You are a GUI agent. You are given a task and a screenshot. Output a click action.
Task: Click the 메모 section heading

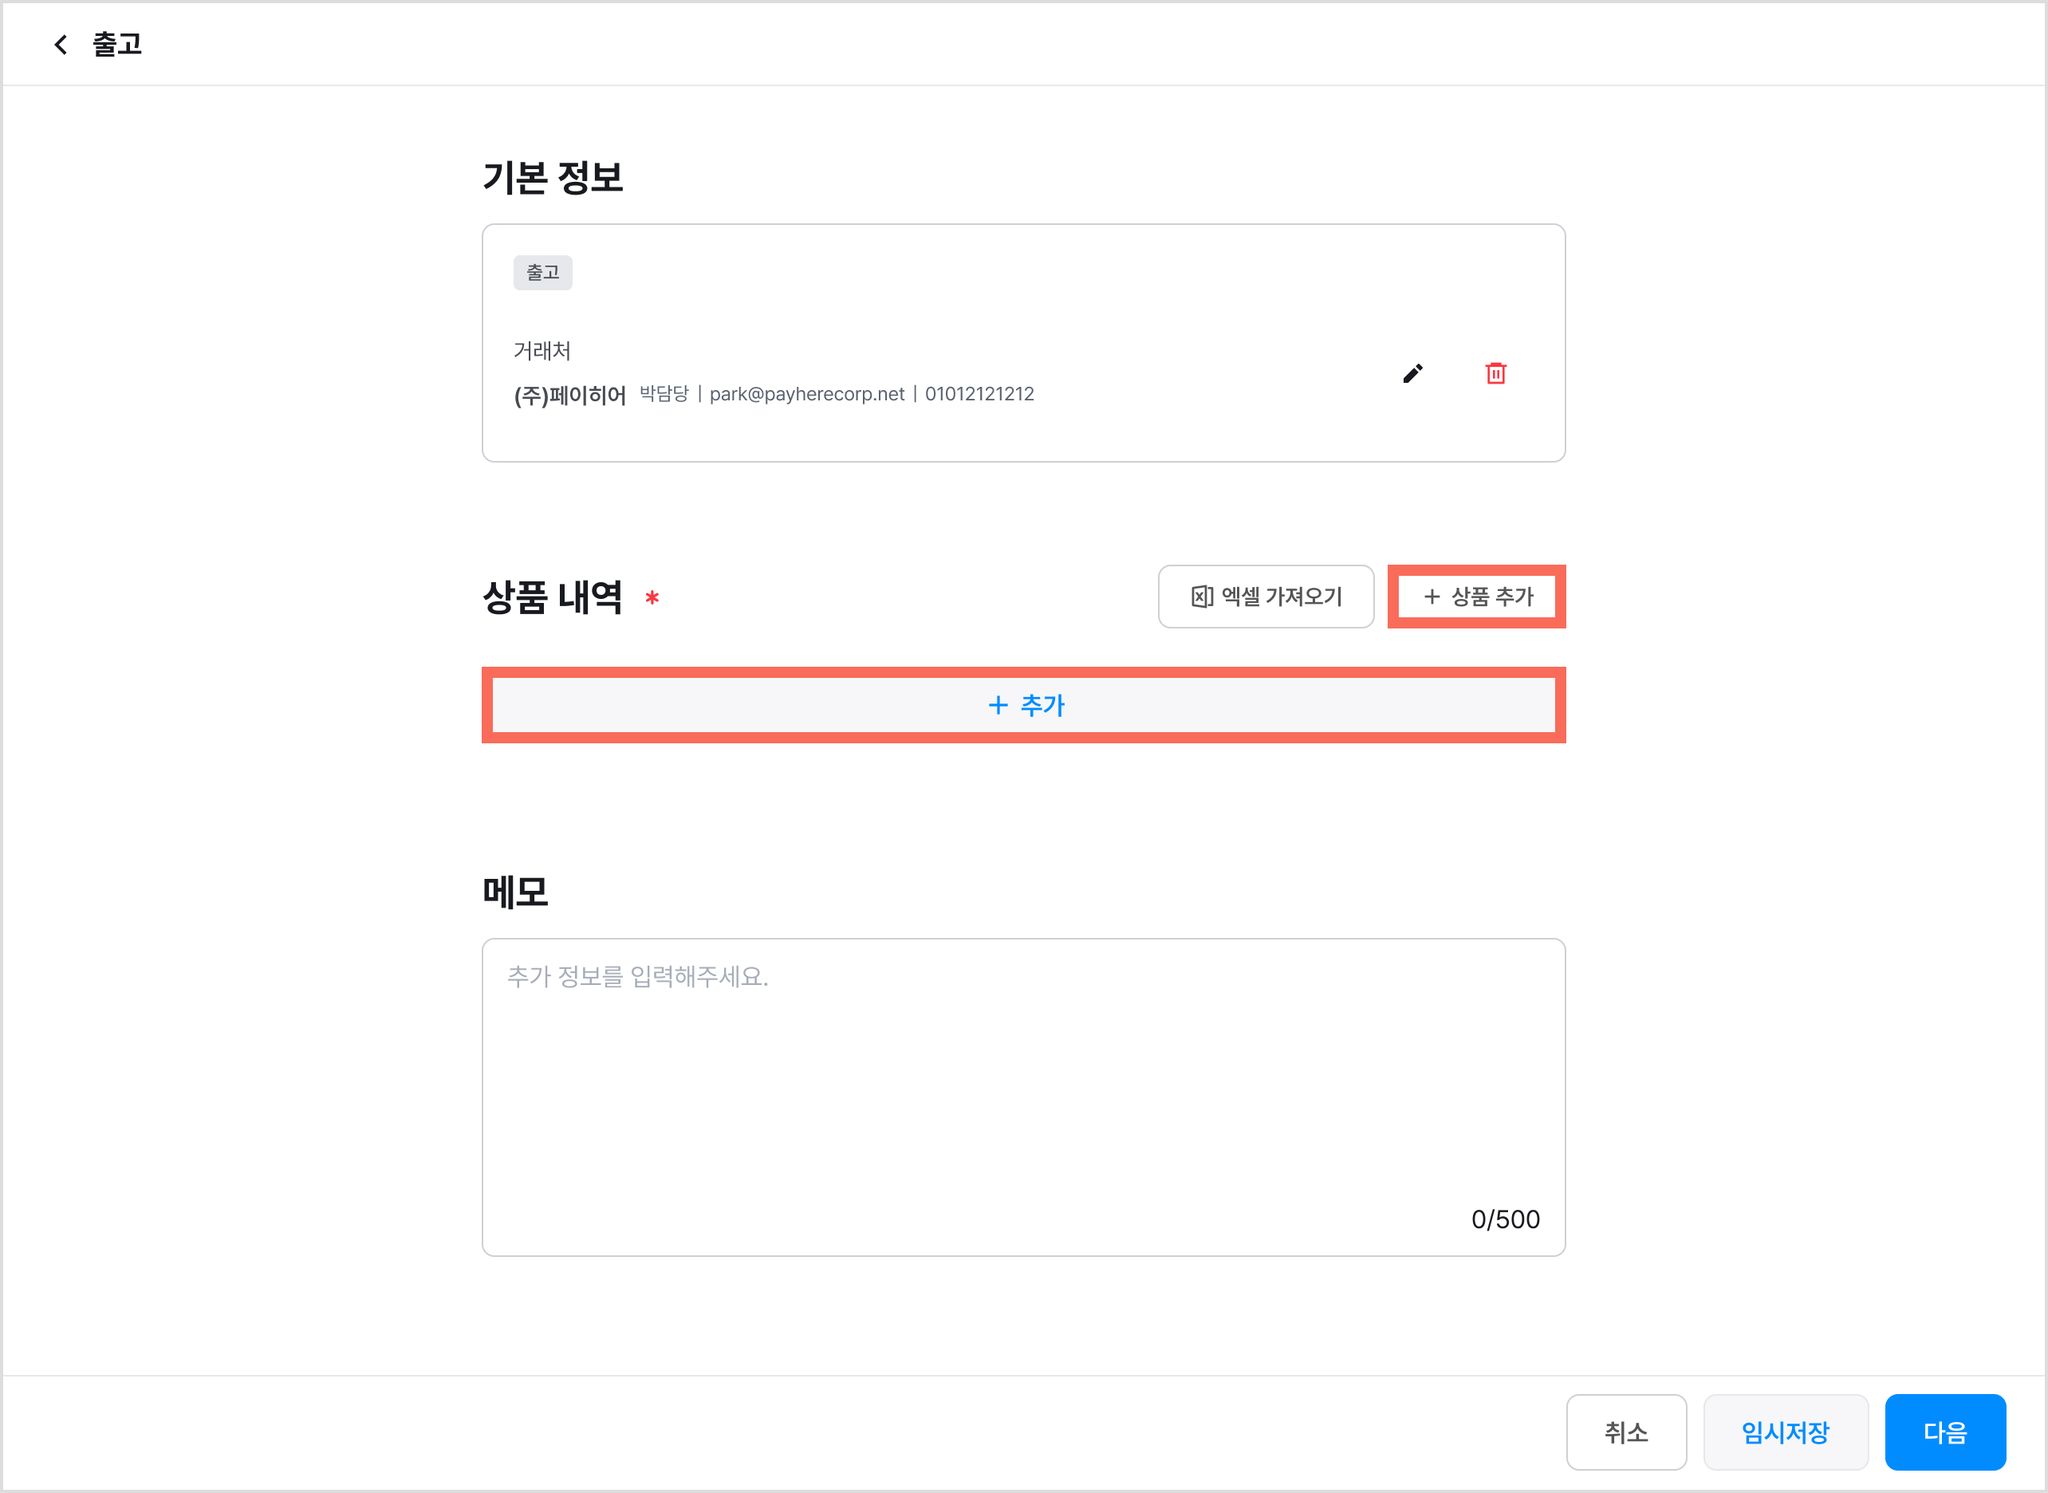[x=515, y=891]
